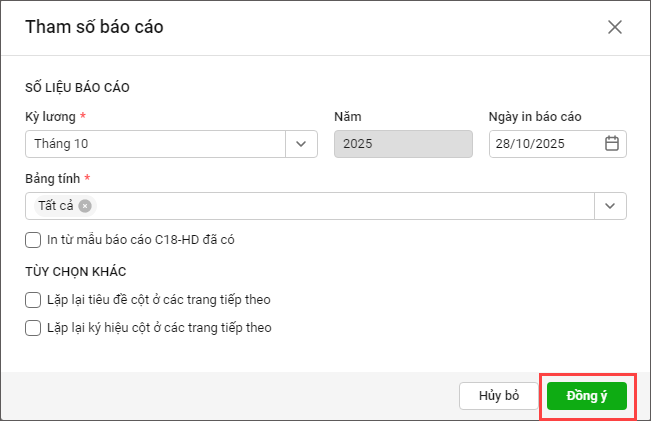Enable "In từ mẫu báo cáo C18-HD đã có"
The width and height of the screenshot is (651, 421).
(x=33, y=239)
